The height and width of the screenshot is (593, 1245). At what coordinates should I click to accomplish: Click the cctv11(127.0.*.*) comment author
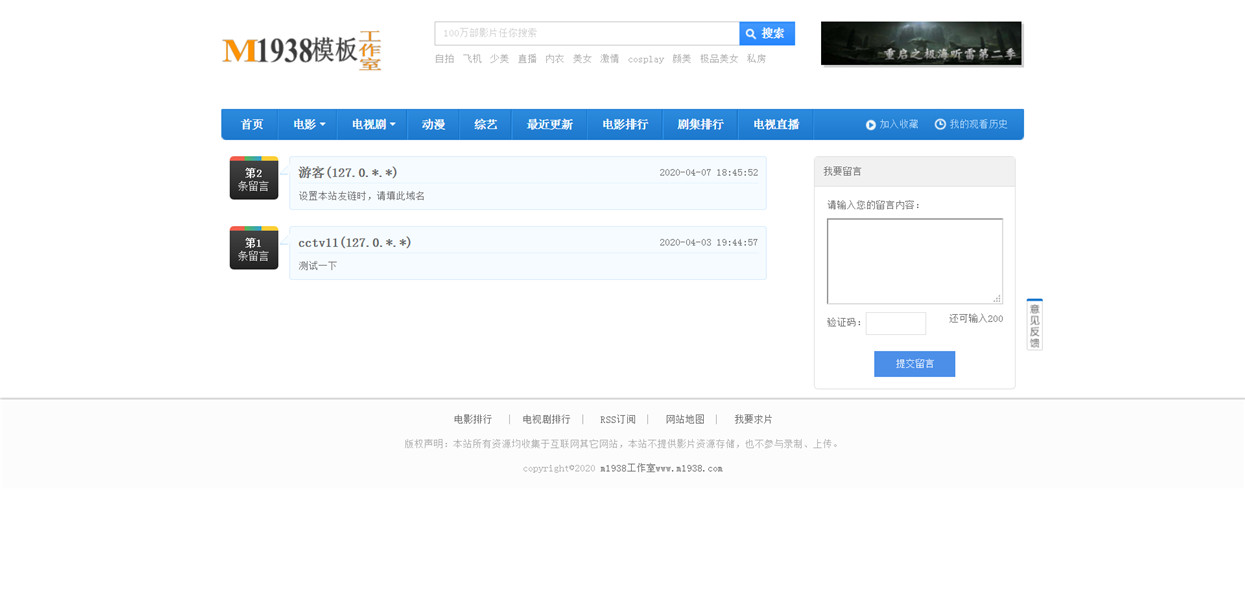[x=354, y=242]
